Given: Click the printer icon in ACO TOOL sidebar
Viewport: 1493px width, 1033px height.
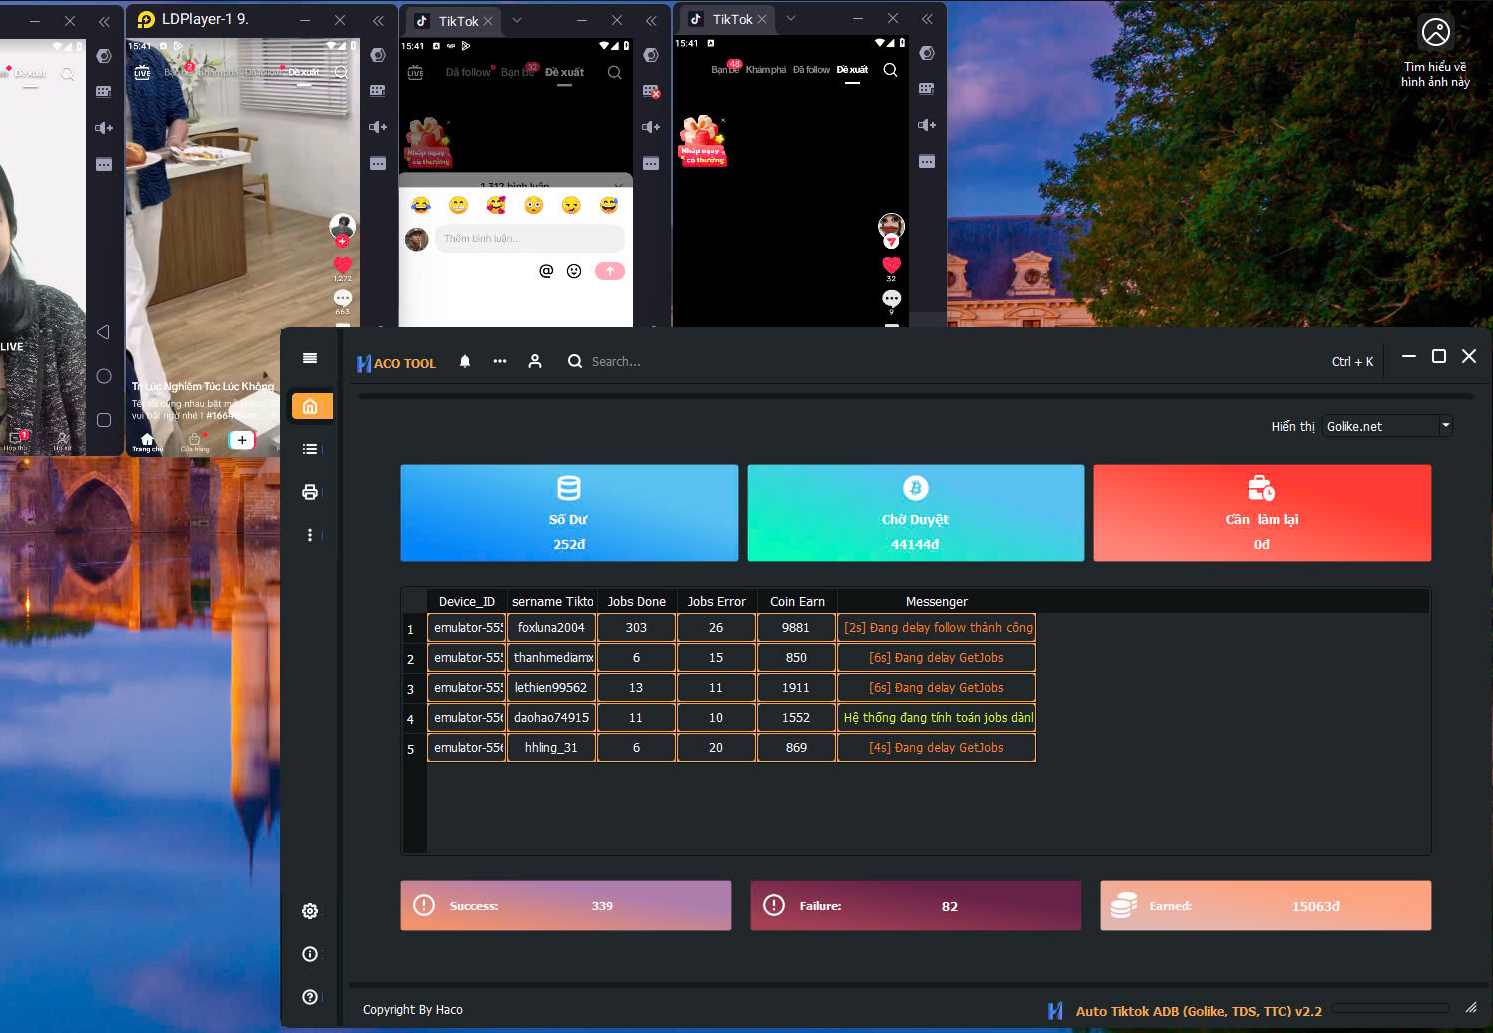Looking at the screenshot, I should click(310, 492).
